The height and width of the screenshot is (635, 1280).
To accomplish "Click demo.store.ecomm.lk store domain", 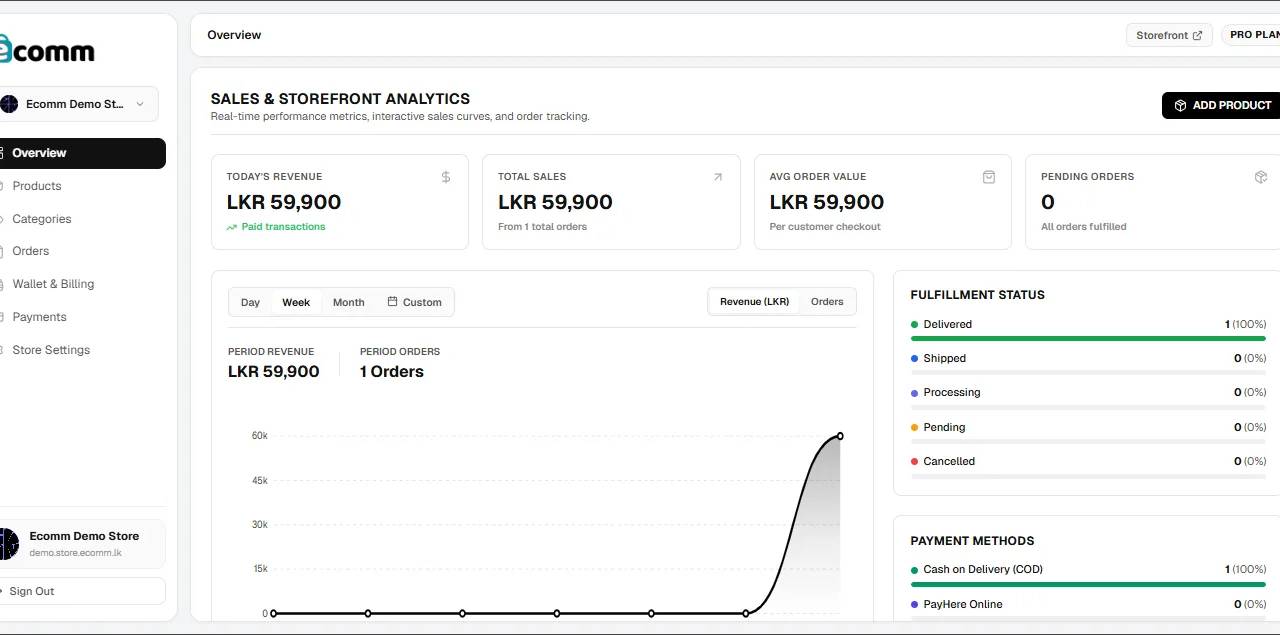I will click(75, 553).
